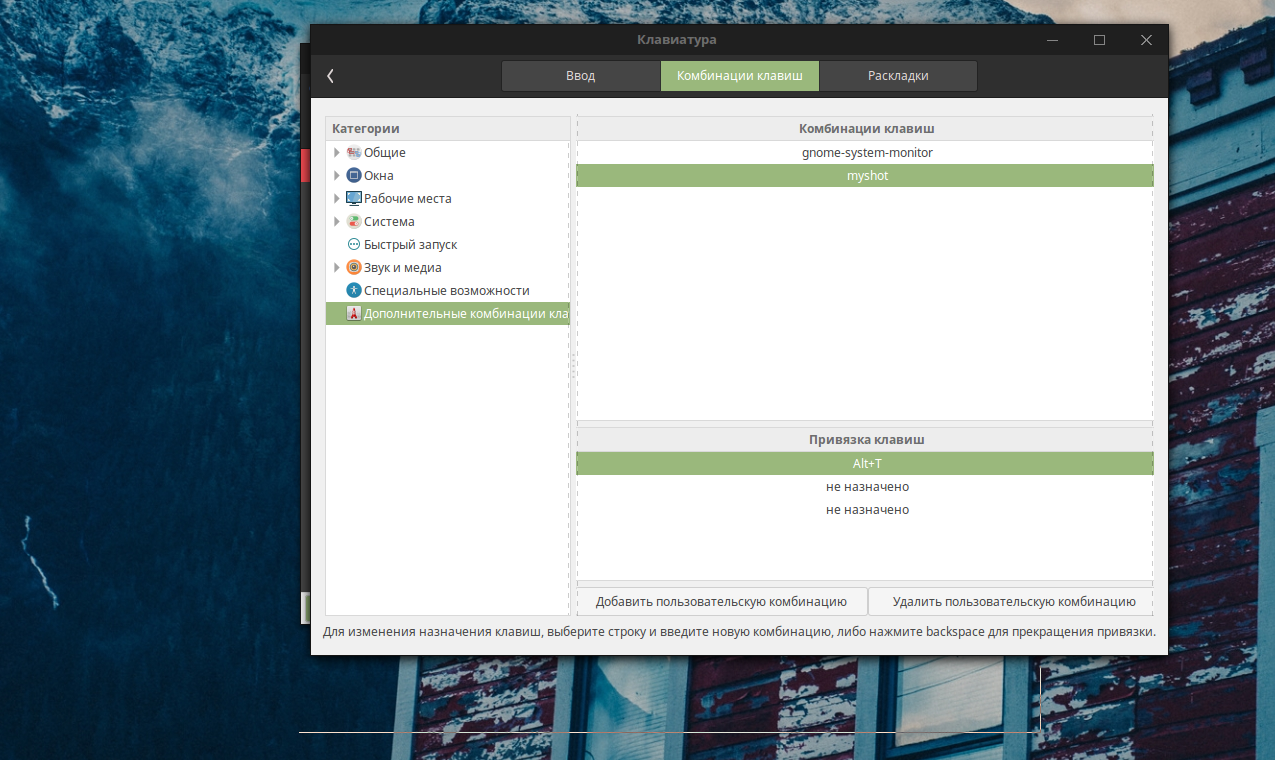
Task: Click the Категории column header
Action: [x=447, y=129]
